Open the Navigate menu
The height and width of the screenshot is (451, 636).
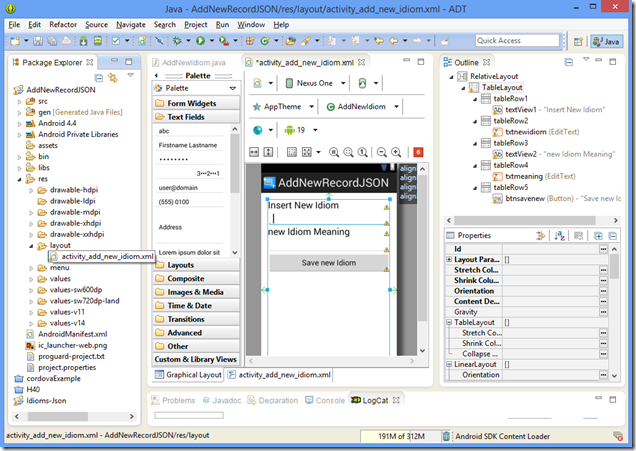(131, 25)
